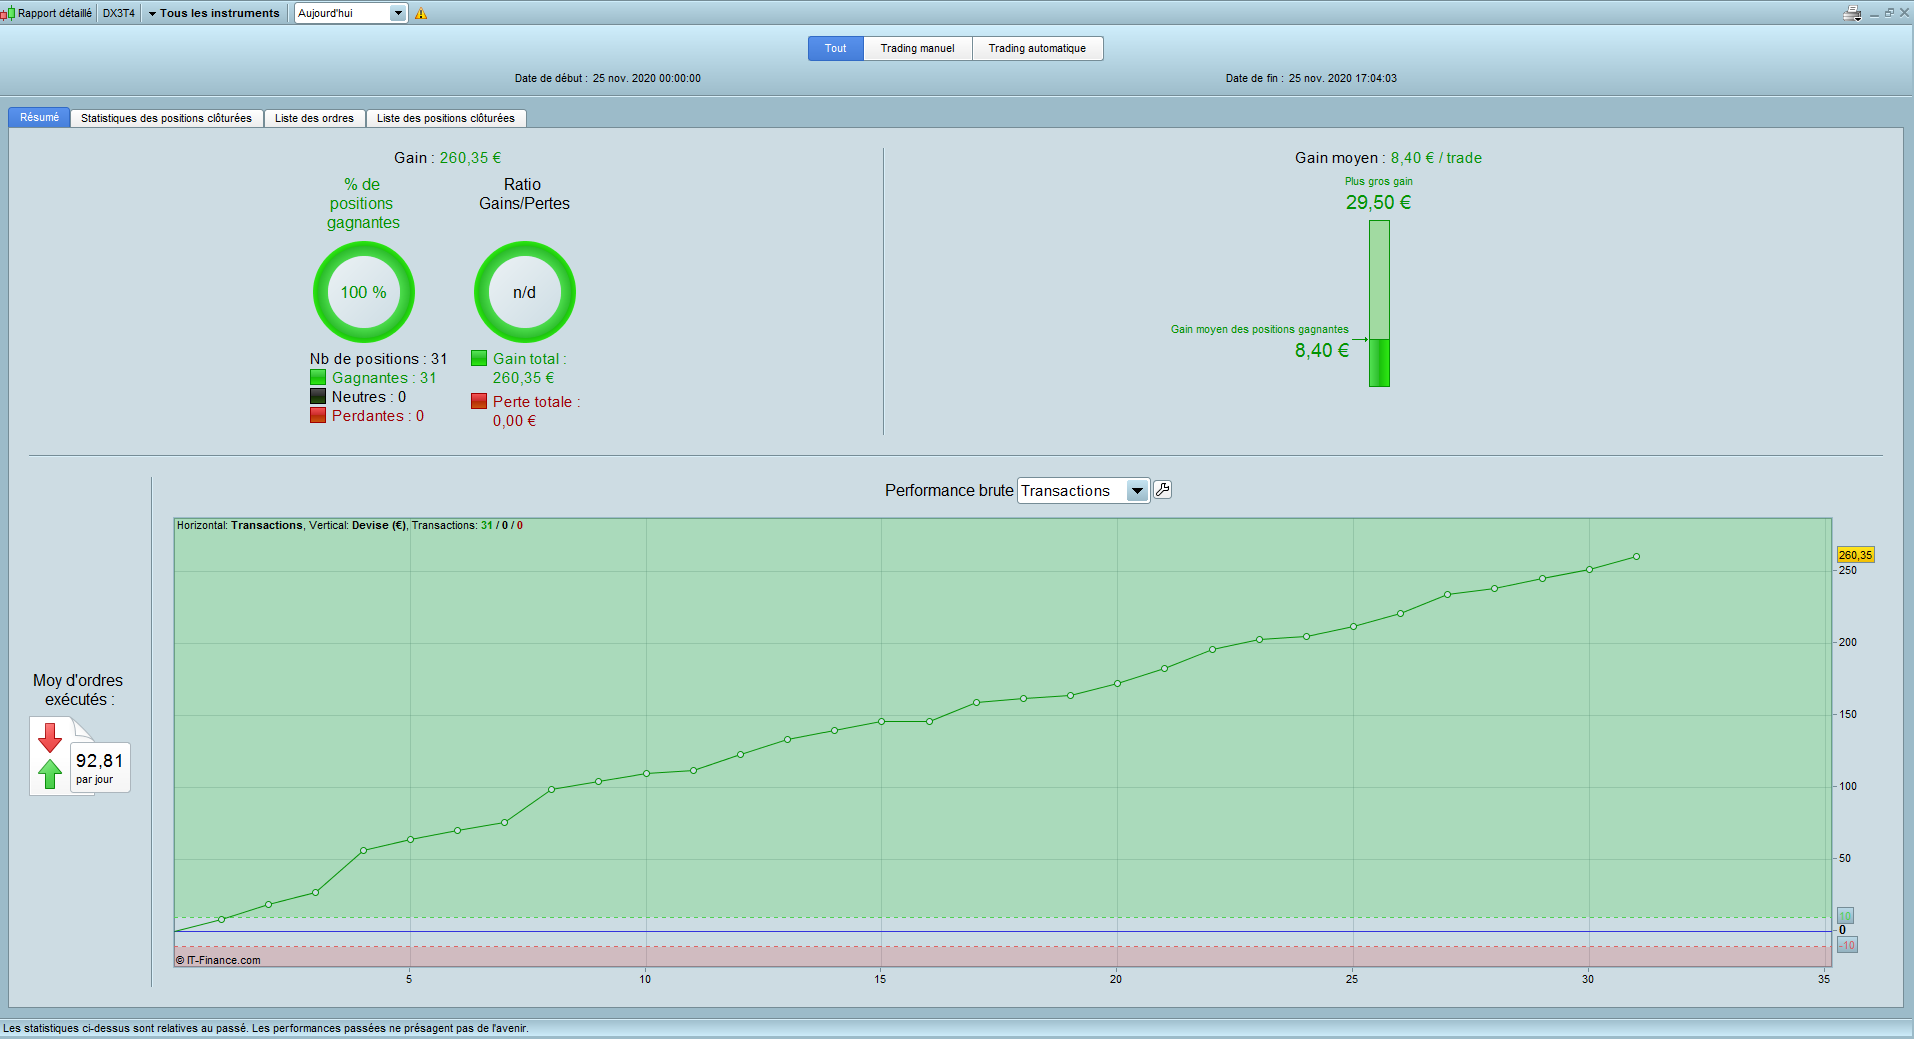Click the red -10 threshold marker on axis

pyautogui.click(x=1847, y=945)
